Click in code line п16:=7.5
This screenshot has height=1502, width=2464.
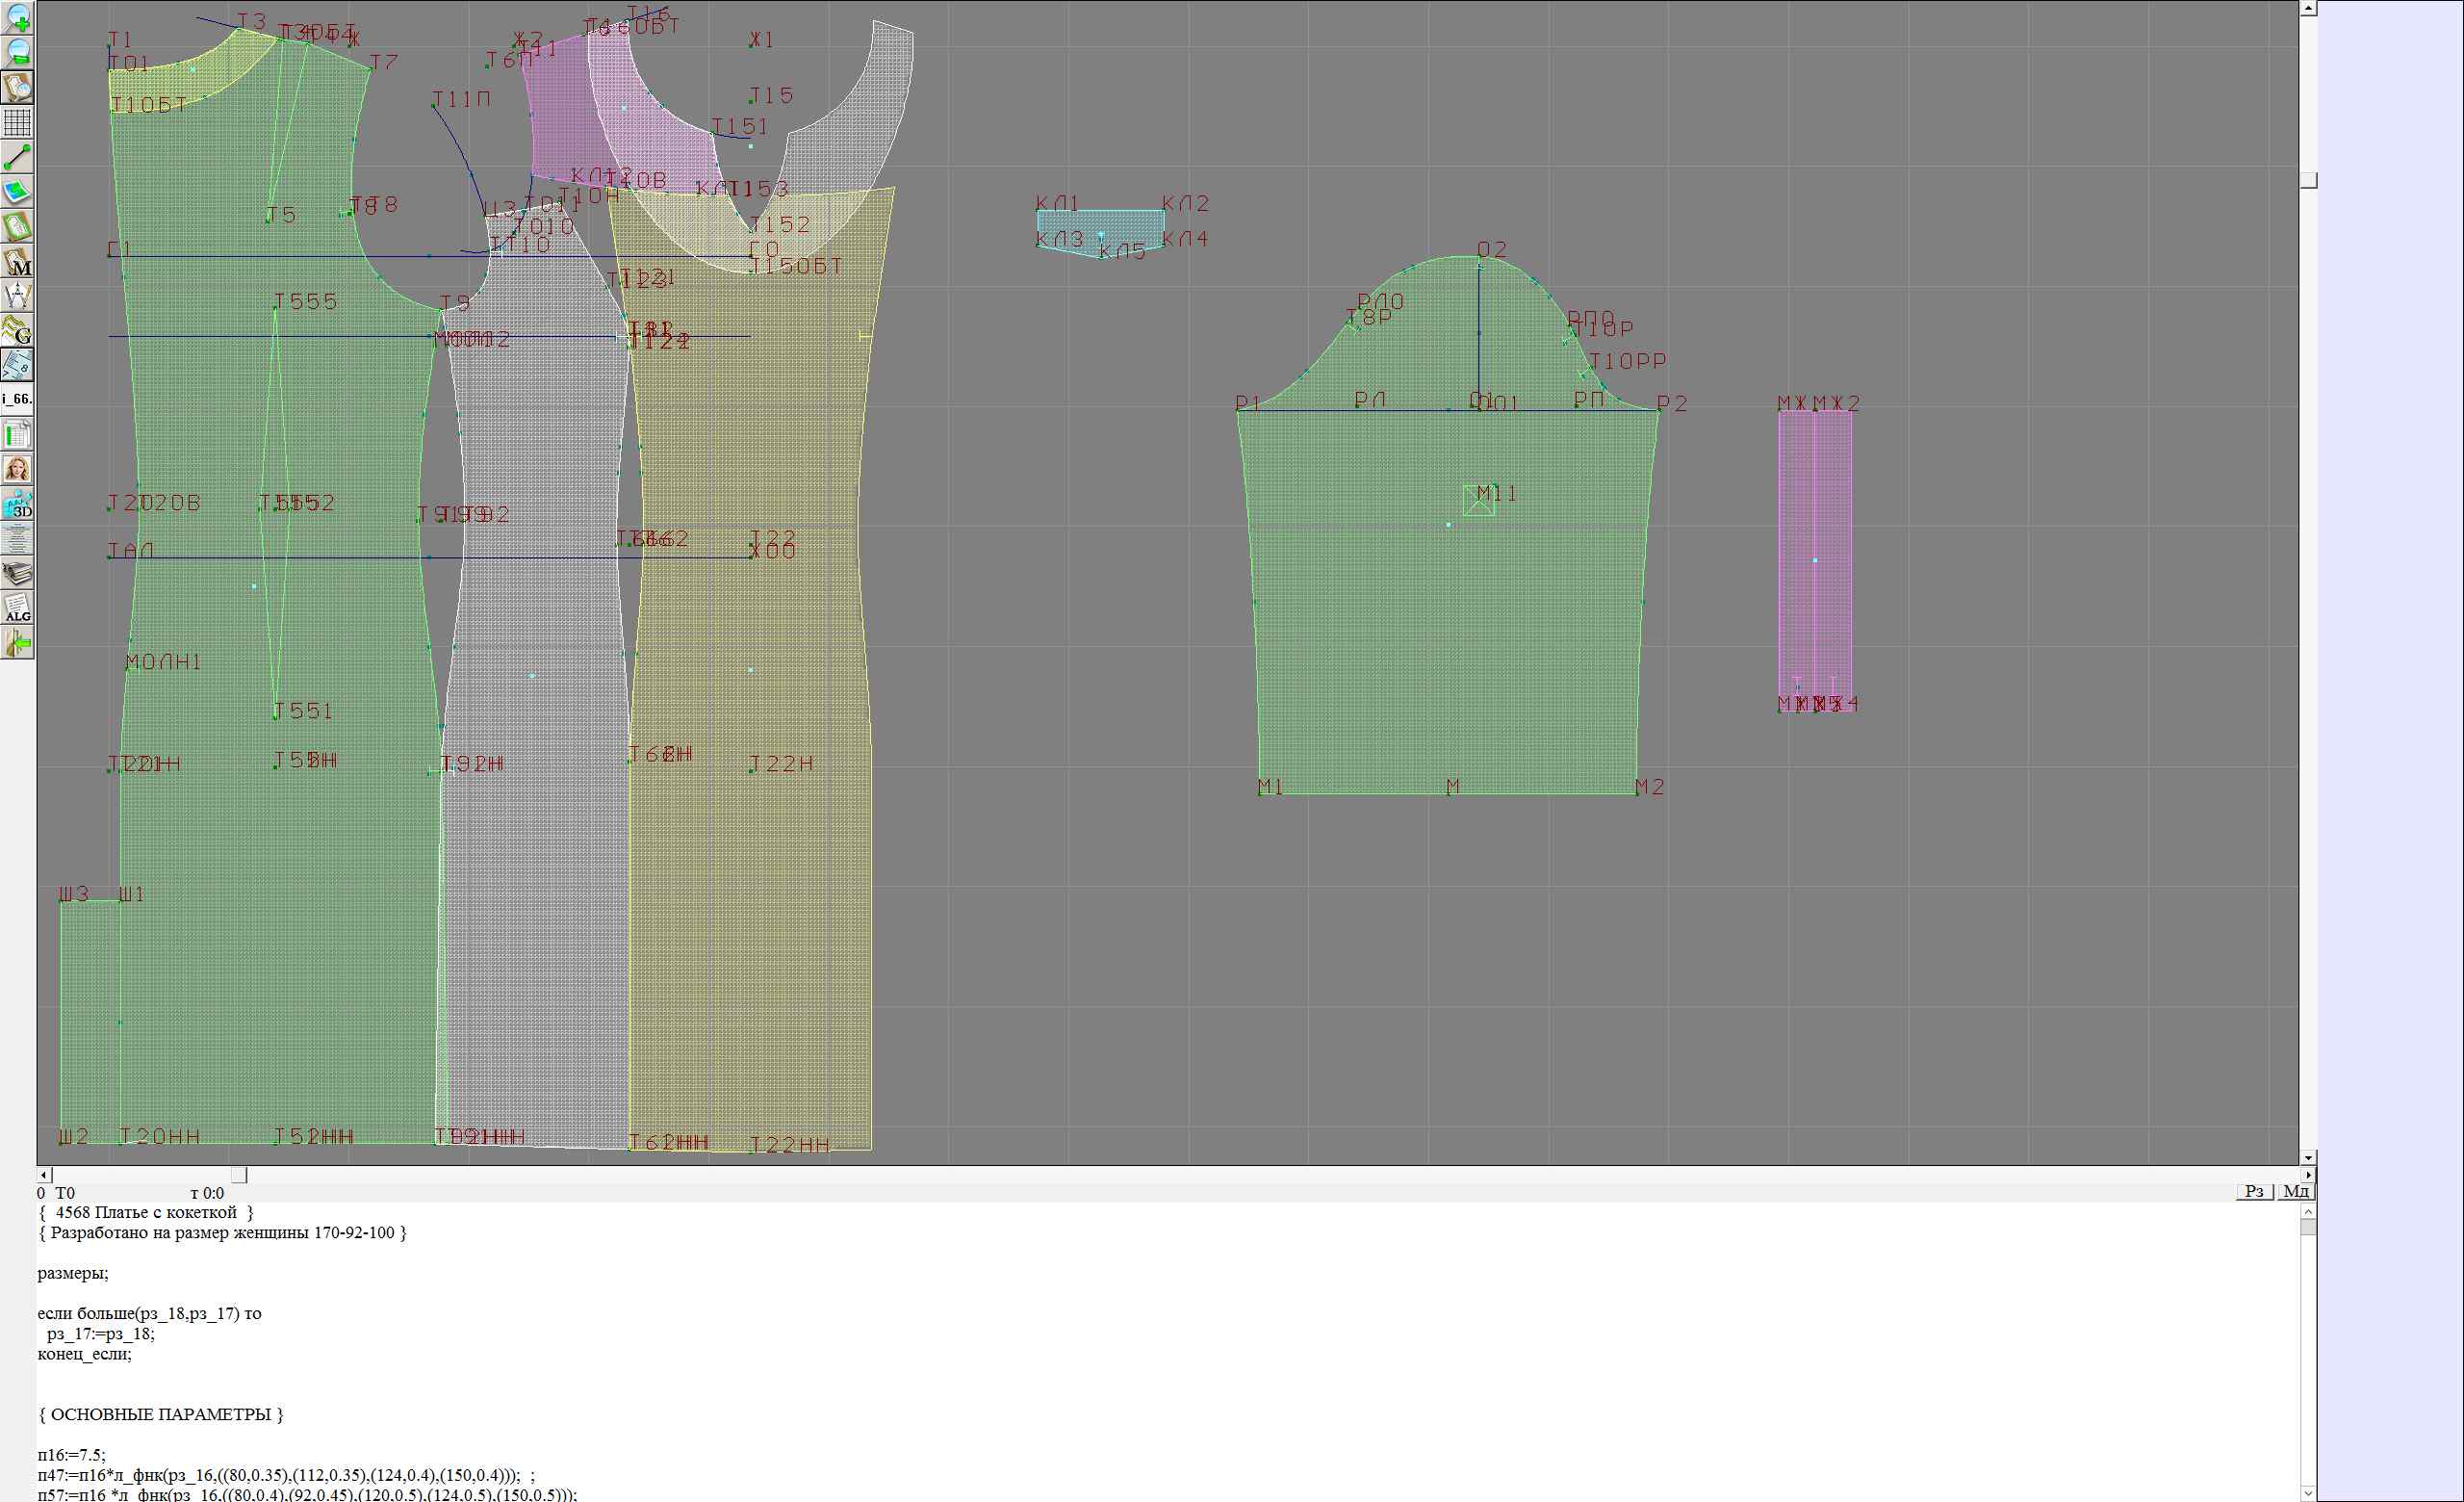(x=71, y=1455)
